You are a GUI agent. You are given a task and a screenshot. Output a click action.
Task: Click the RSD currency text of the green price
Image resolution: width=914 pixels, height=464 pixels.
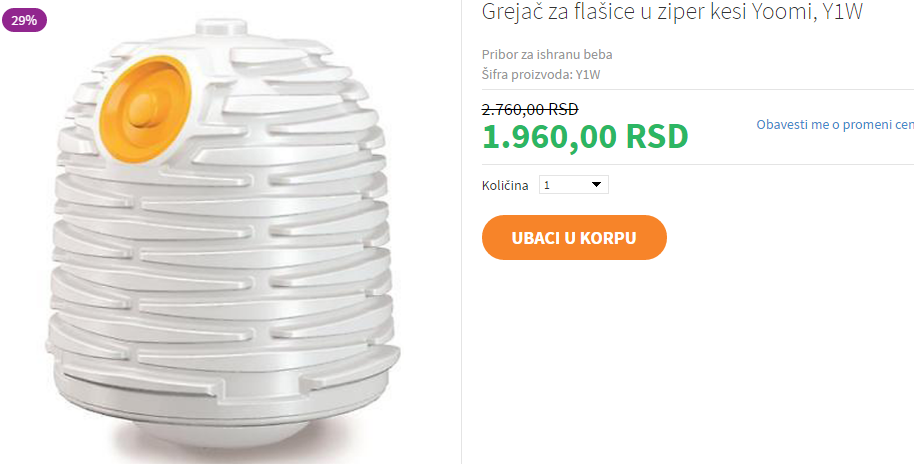pos(657,136)
